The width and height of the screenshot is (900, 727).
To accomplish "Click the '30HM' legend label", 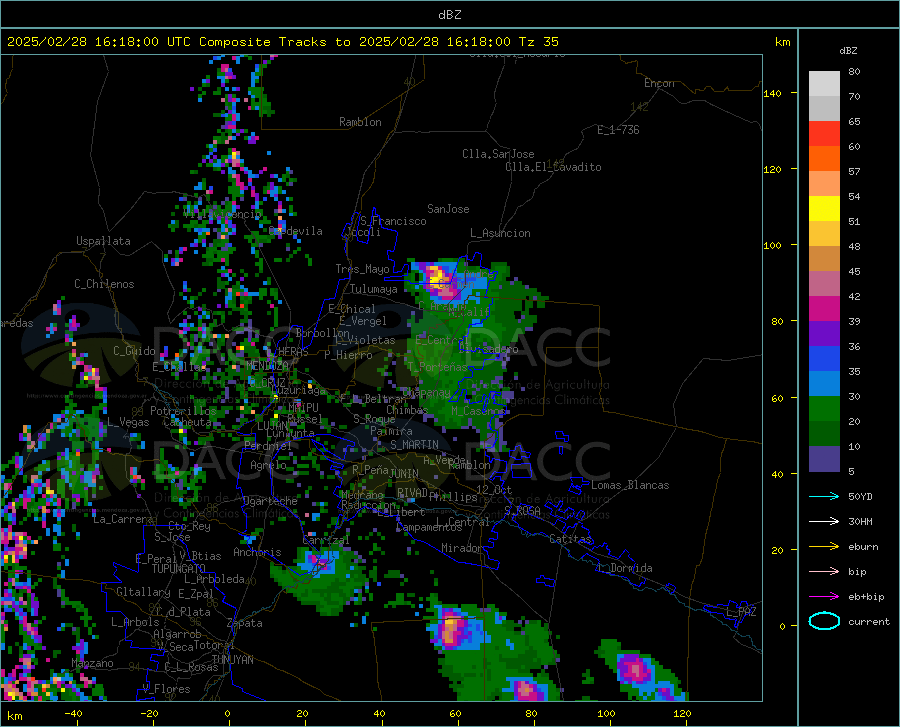I will click(860, 521).
